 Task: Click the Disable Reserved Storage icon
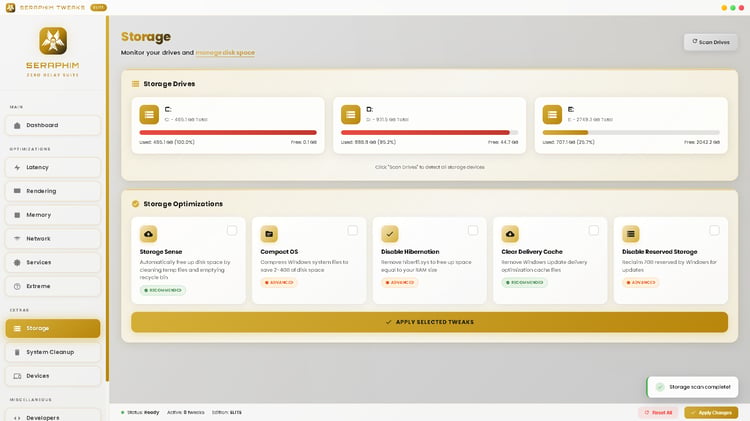tap(631, 234)
